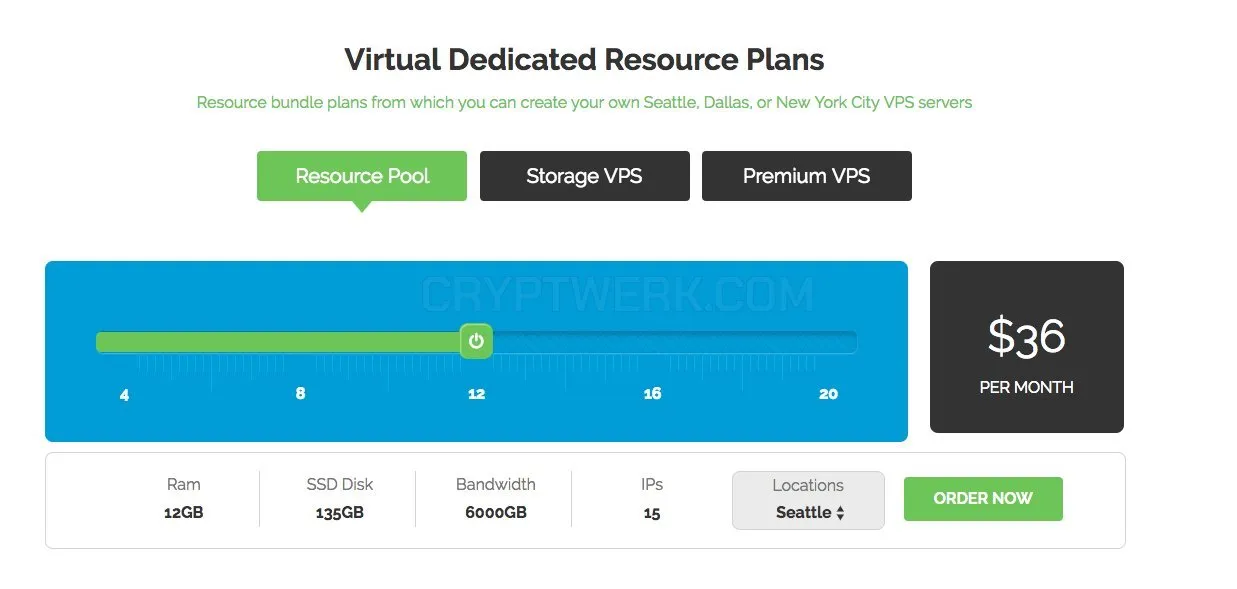Viewport: 1237px width, 589px height.
Task: Set slider to the 4 mark
Action: [124, 394]
